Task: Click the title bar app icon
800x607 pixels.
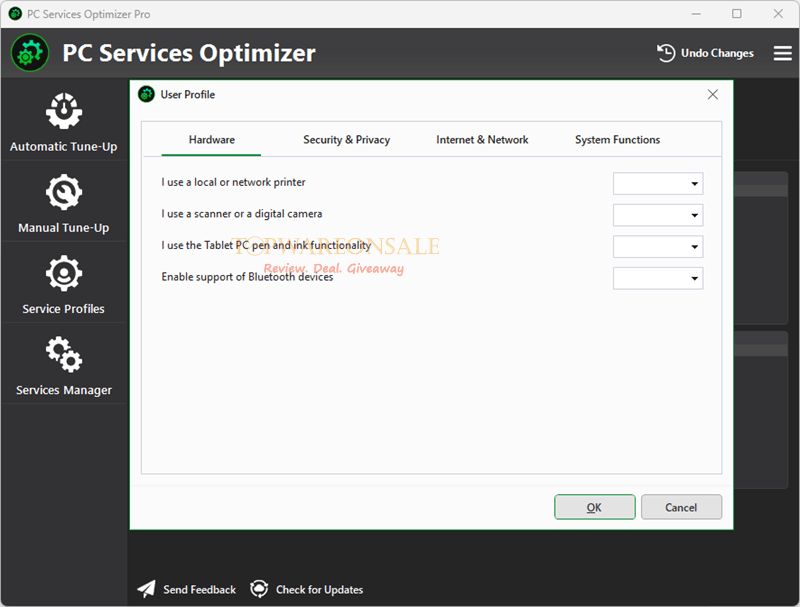Action: tap(15, 14)
